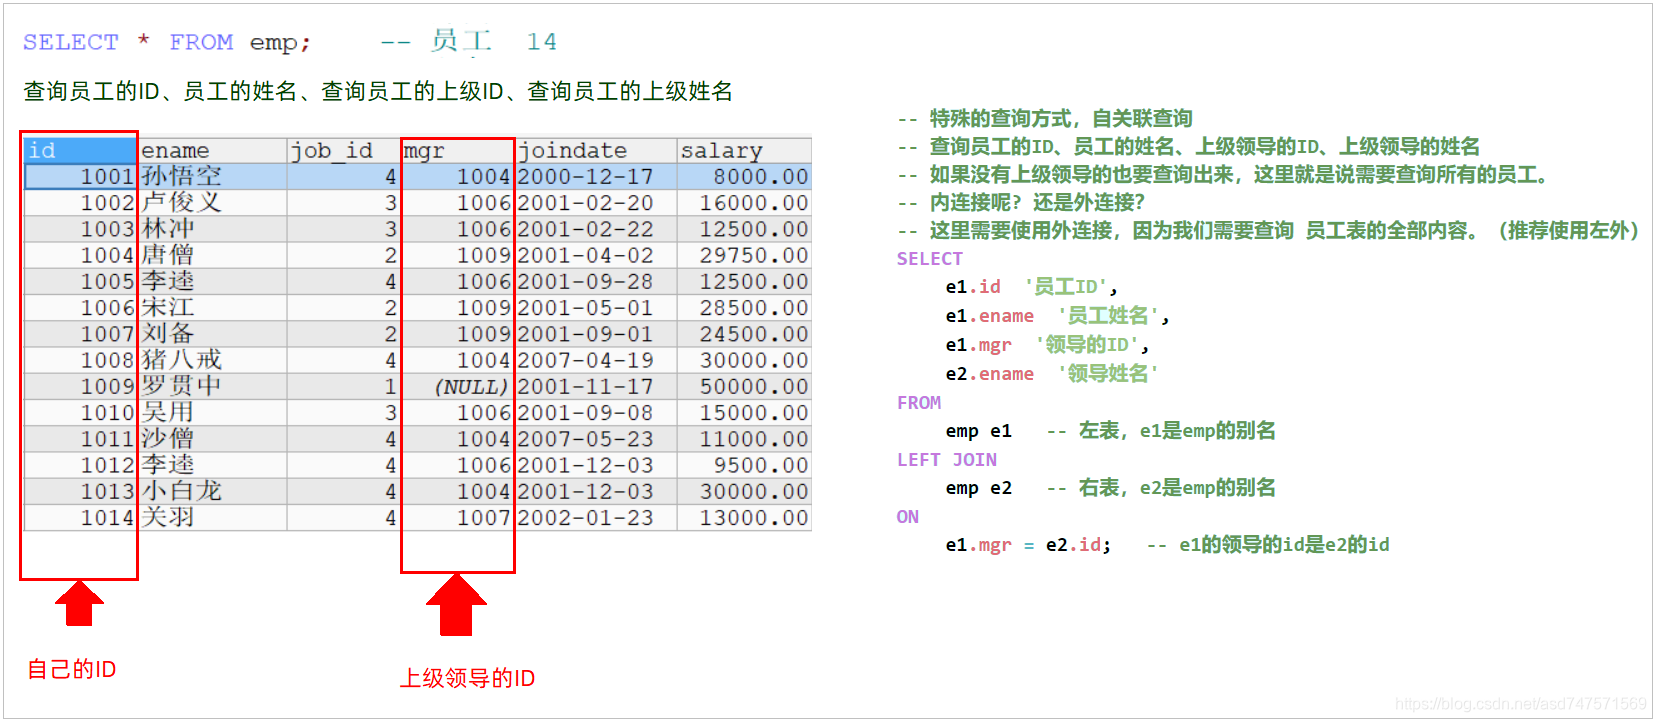Select the ename cell 猪八戒

(212, 360)
